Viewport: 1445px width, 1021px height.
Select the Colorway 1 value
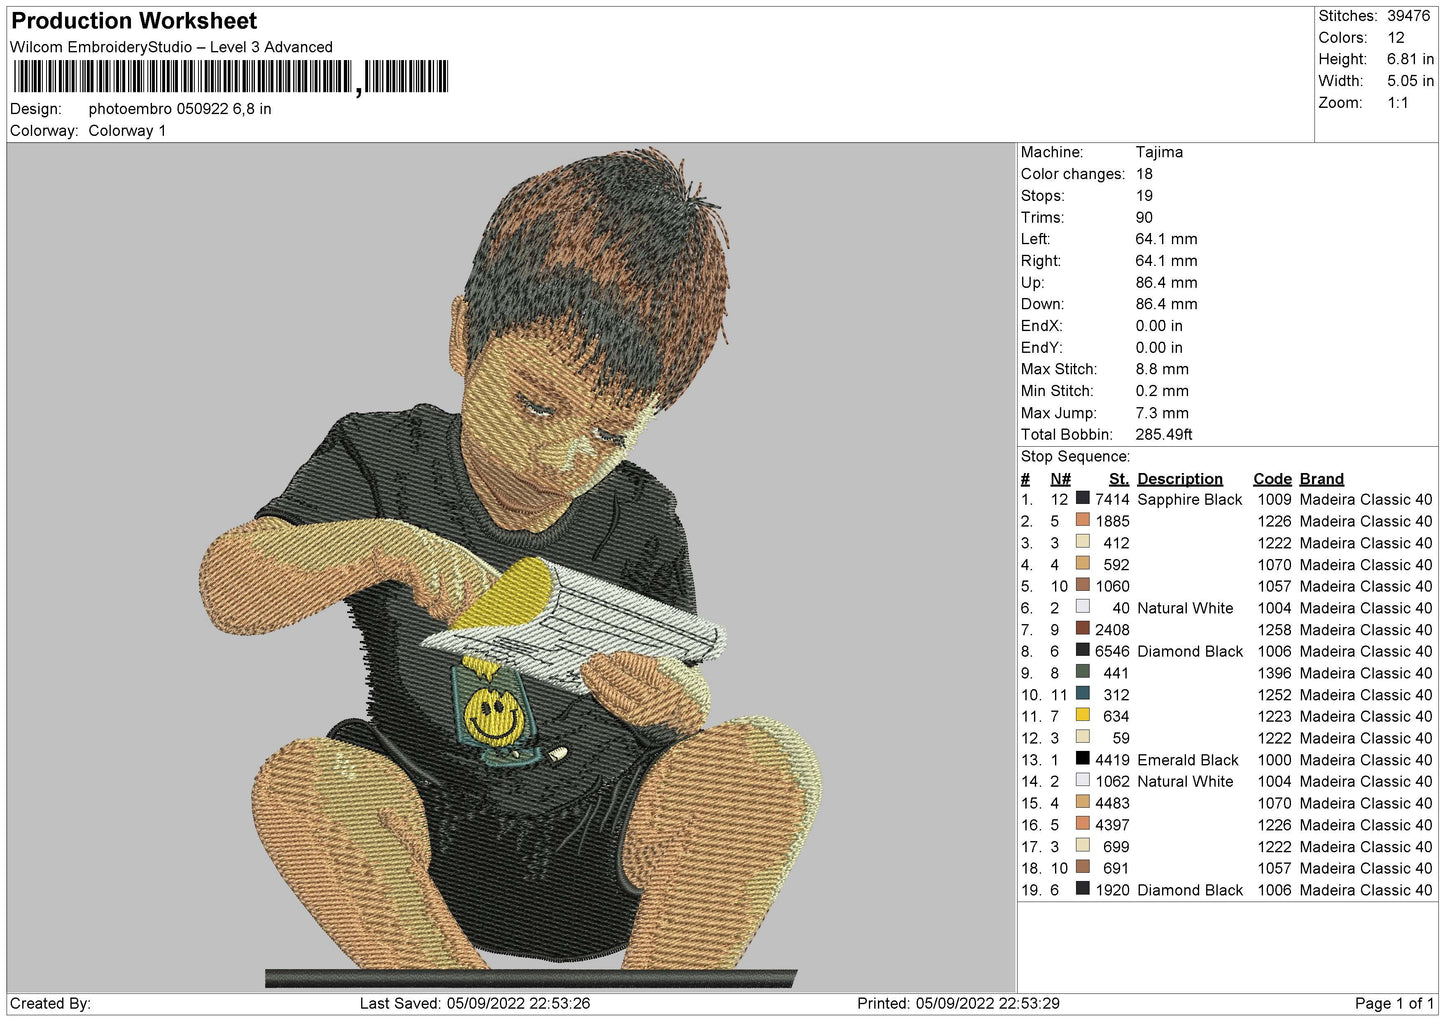[x=127, y=131]
